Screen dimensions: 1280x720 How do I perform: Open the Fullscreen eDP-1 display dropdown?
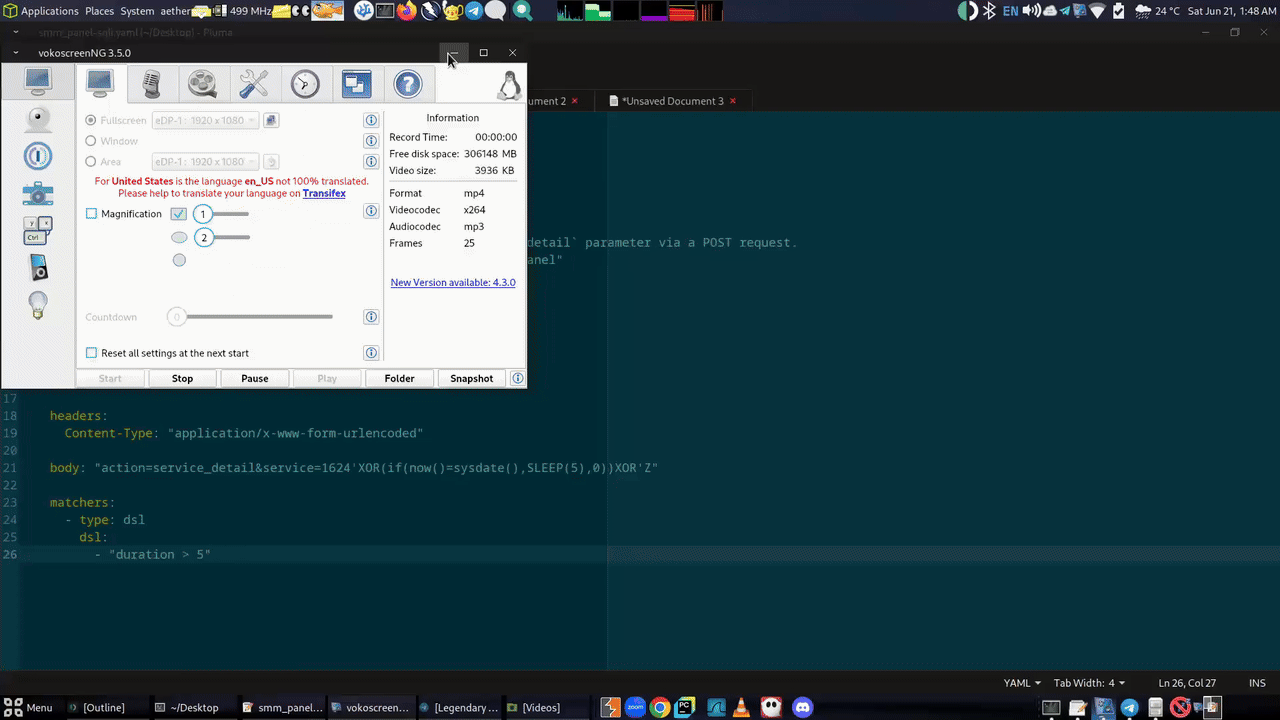pos(205,120)
